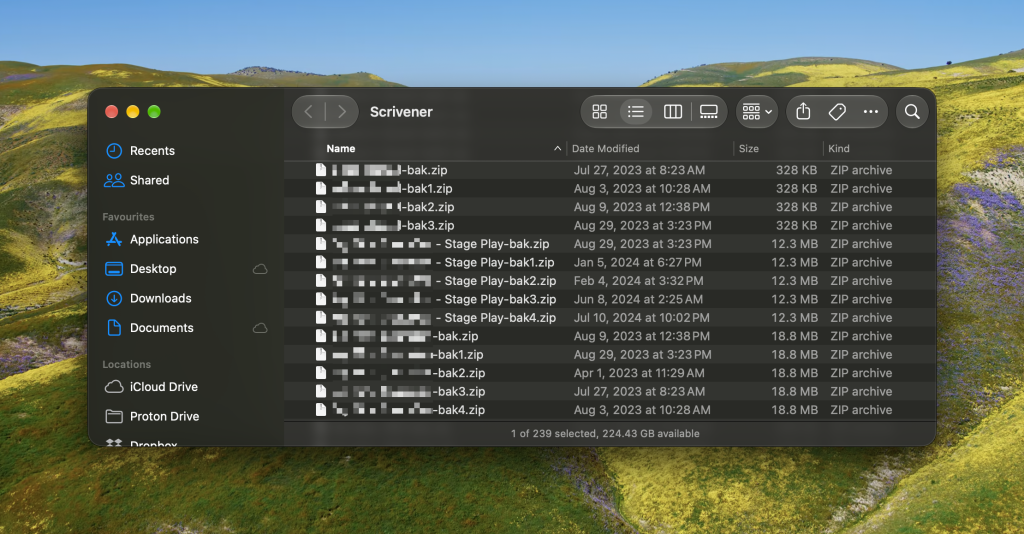Sort by the Size column header
The height and width of the screenshot is (534, 1024).
point(748,149)
